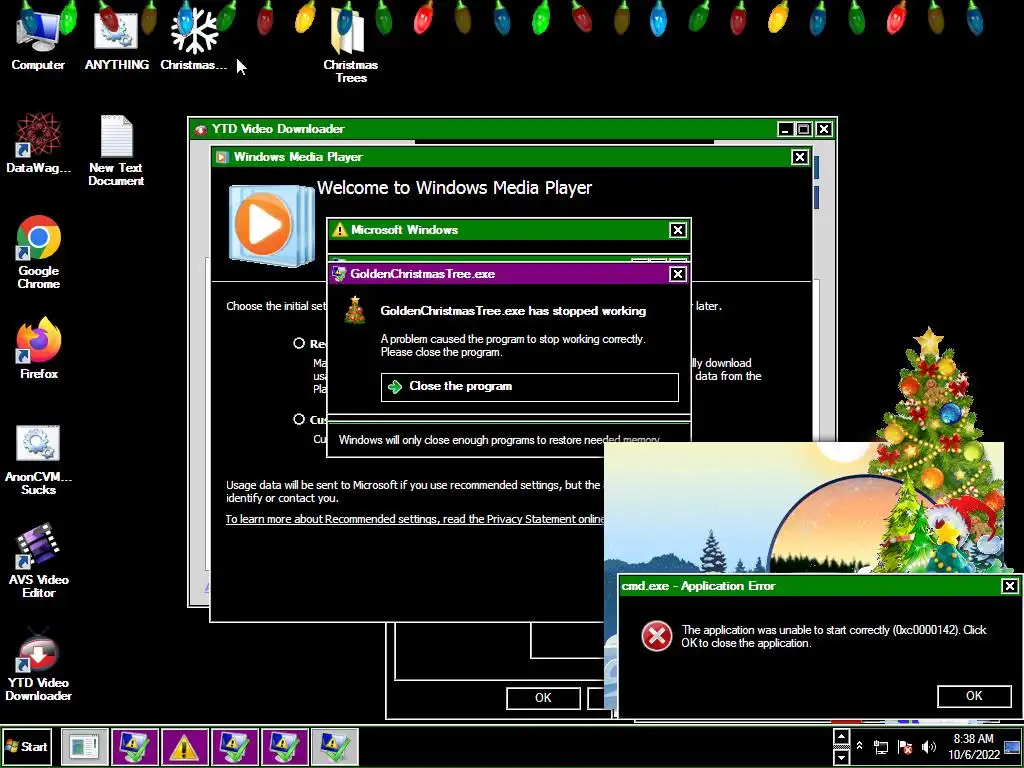Click the first taskbar button with window-list icon

pos(85,746)
